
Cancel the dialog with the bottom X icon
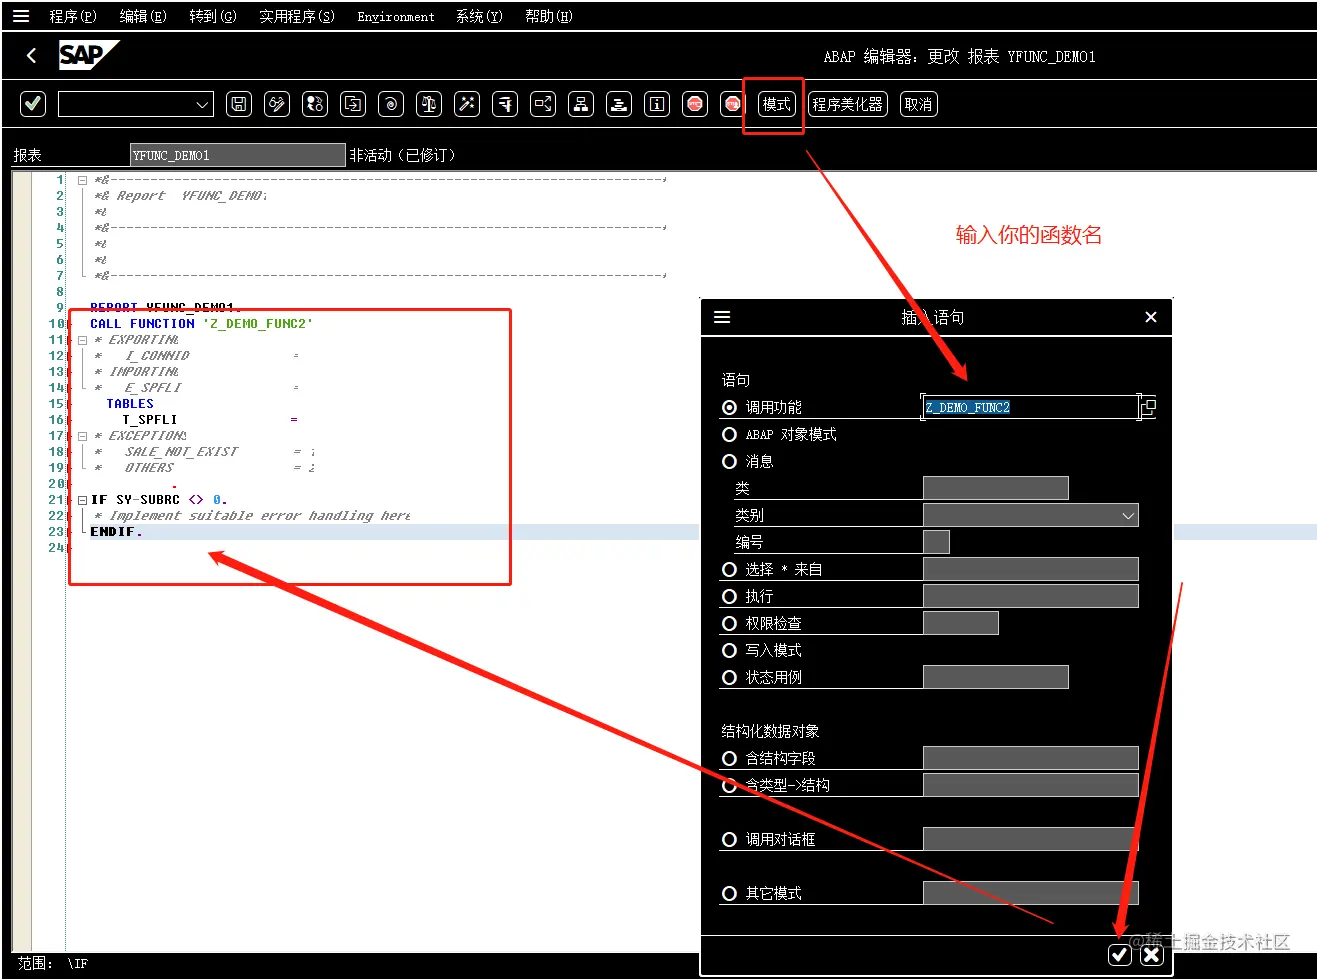pyautogui.click(x=1152, y=955)
